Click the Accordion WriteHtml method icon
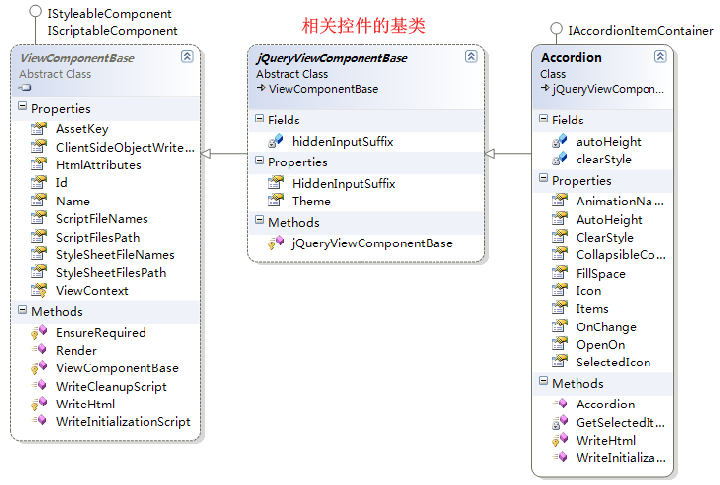720x485 pixels. 560,440
